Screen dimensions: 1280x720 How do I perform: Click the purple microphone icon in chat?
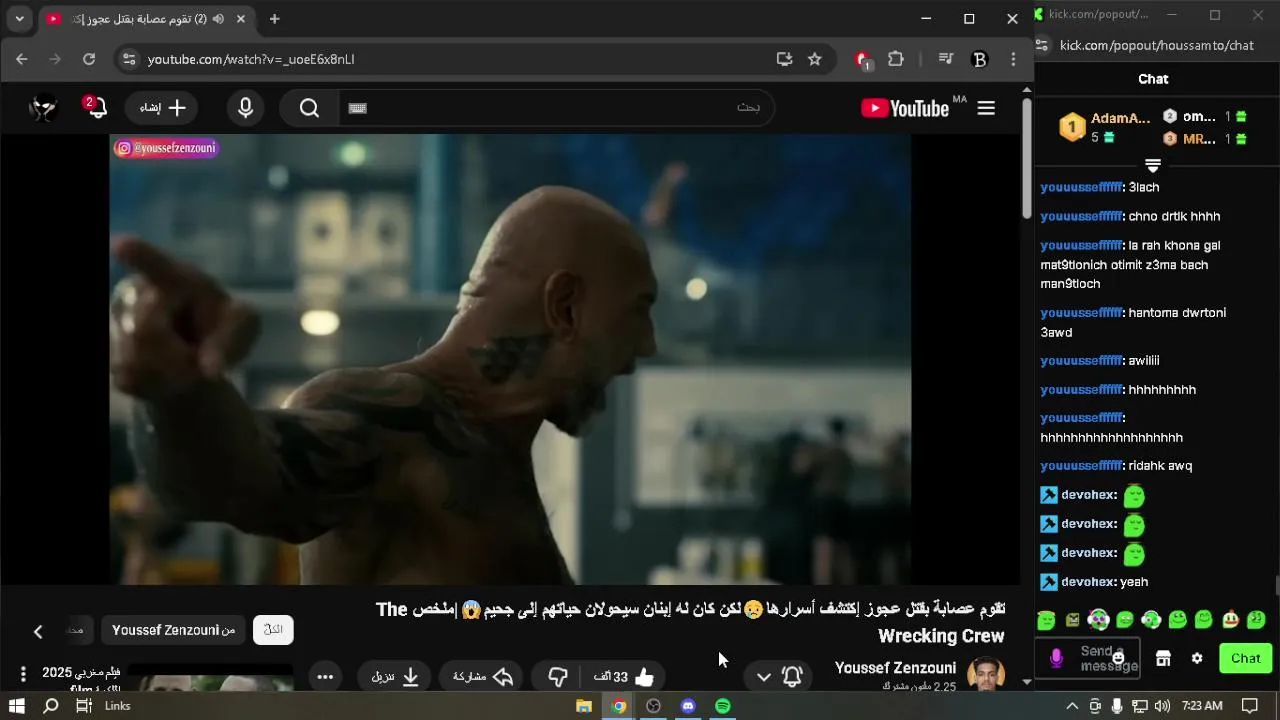pyautogui.click(x=1056, y=658)
